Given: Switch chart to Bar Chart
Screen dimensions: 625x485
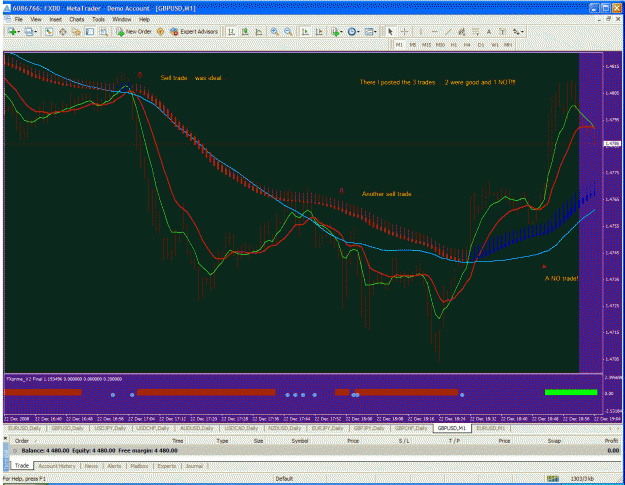Looking at the screenshot, I should click(231, 32).
